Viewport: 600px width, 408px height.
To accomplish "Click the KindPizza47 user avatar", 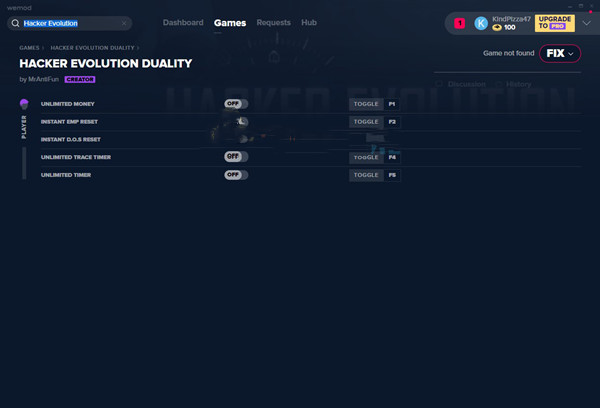I will pyautogui.click(x=481, y=23).
